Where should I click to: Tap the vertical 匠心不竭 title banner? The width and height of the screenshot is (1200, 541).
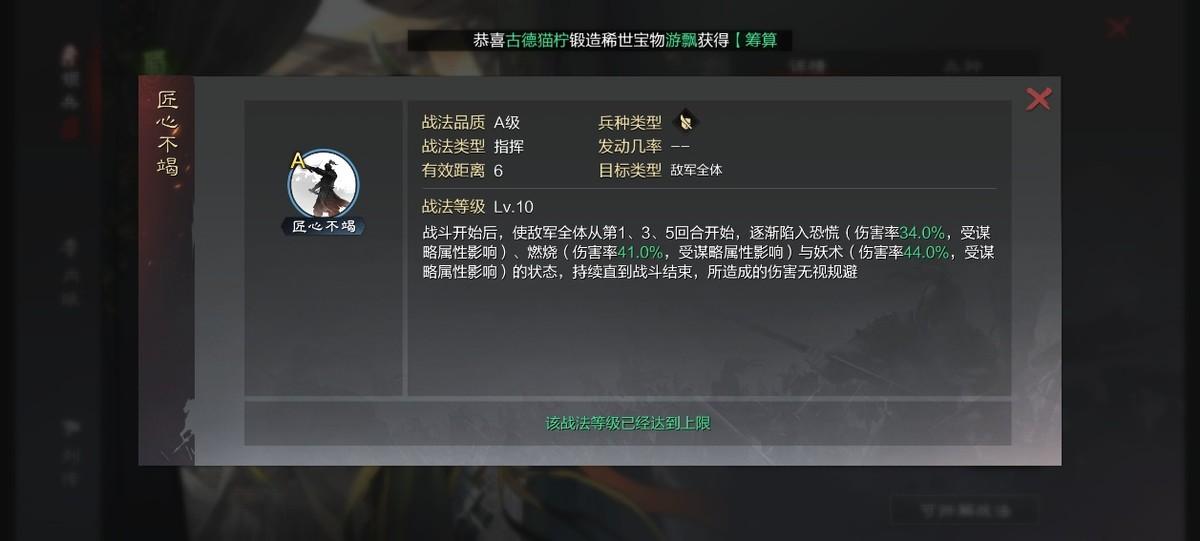[x=167, y=132]
